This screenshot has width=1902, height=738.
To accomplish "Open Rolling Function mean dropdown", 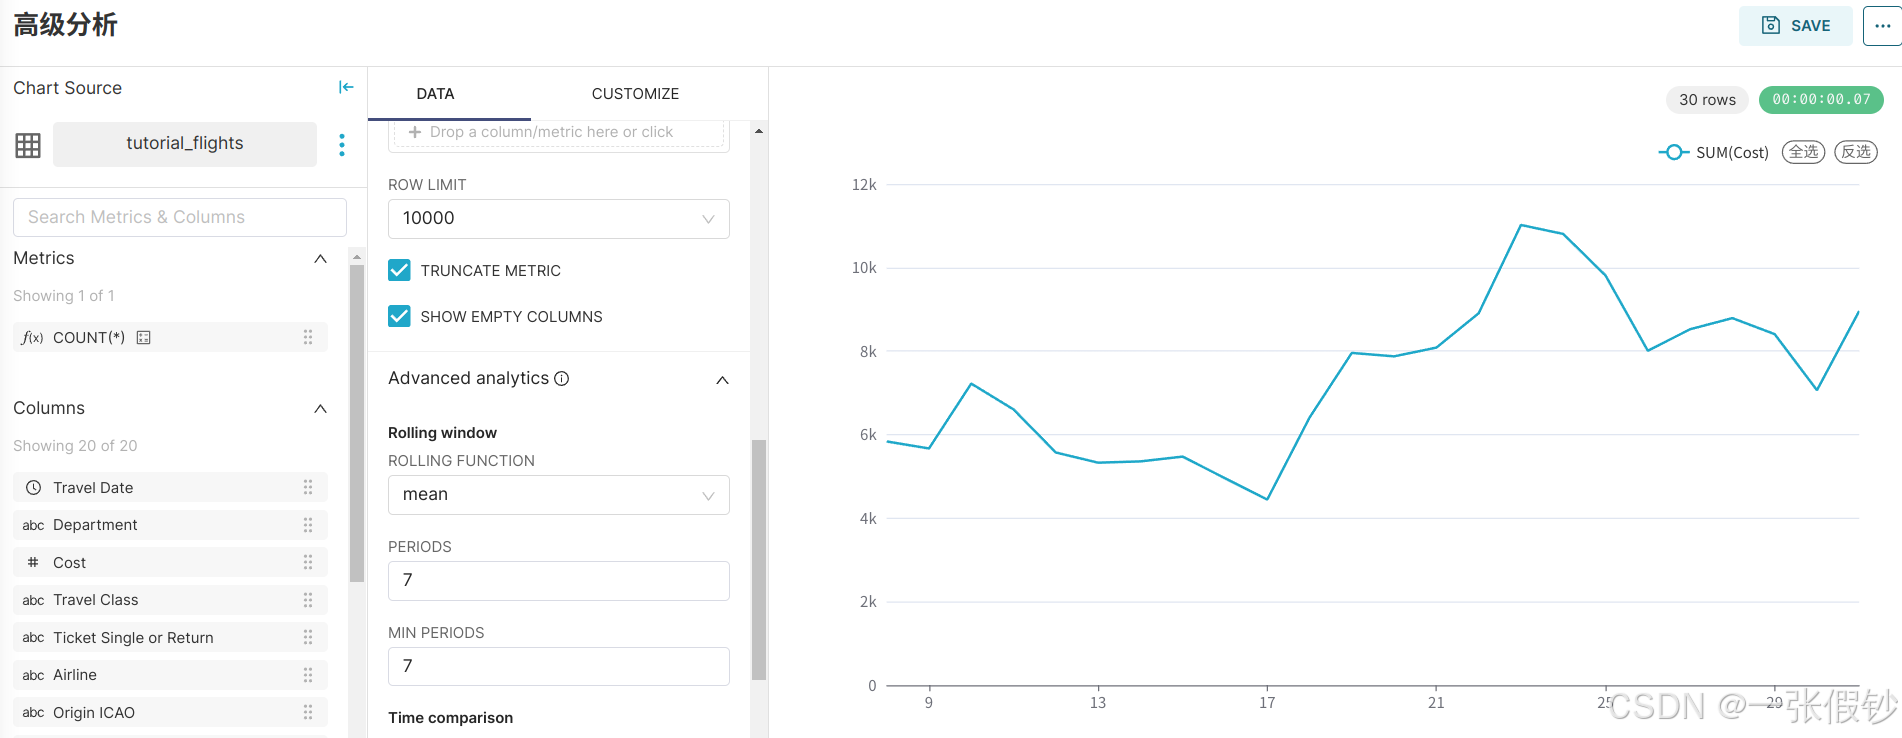I will (558, 495).
